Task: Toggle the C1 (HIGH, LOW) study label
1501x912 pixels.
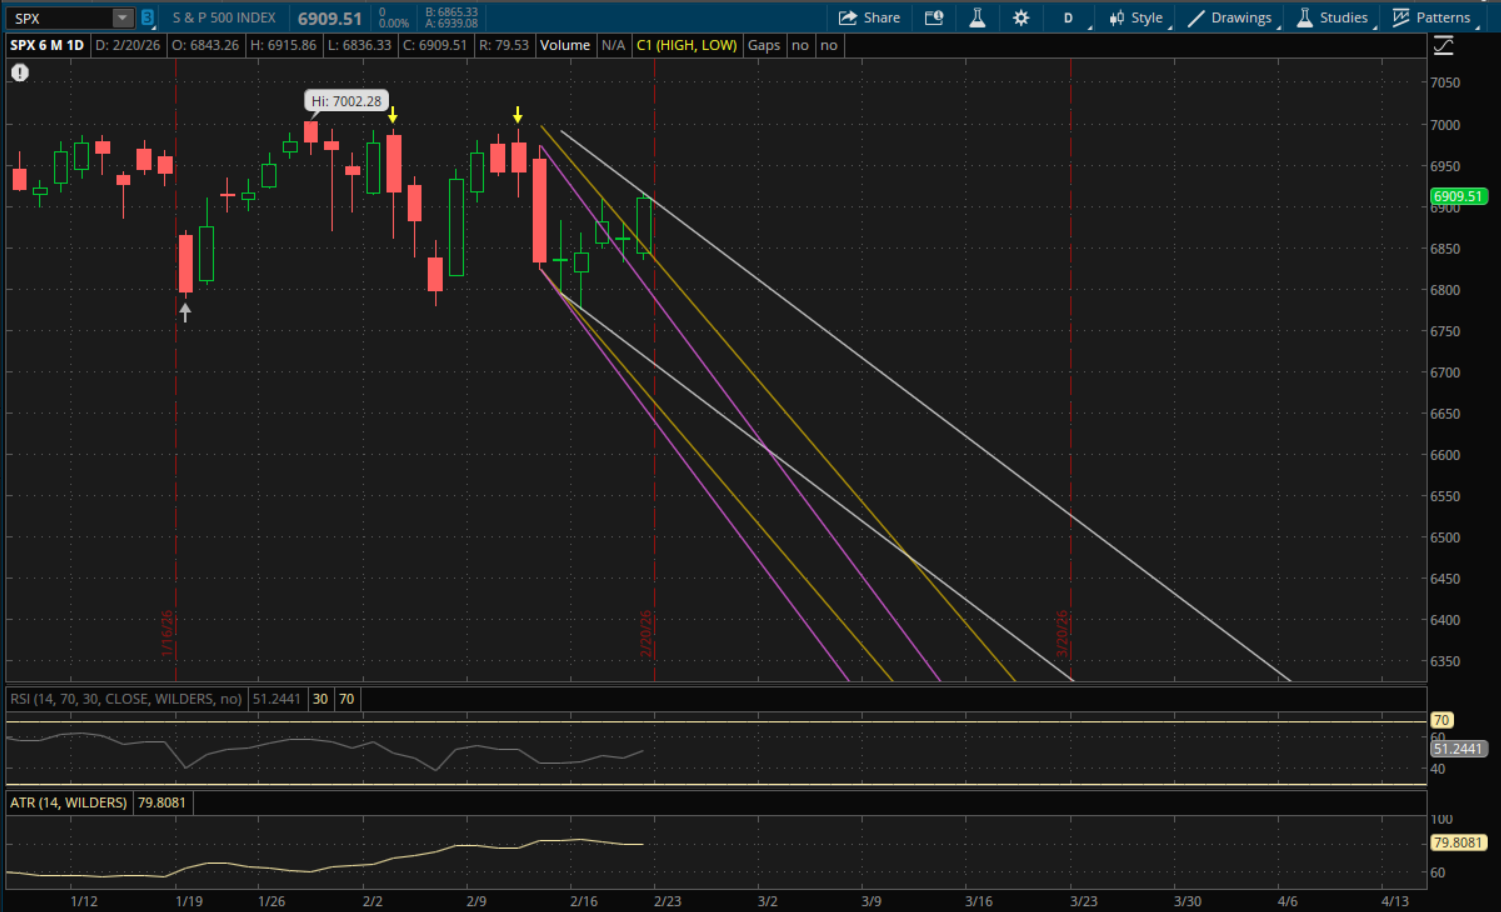Action: 686,45
